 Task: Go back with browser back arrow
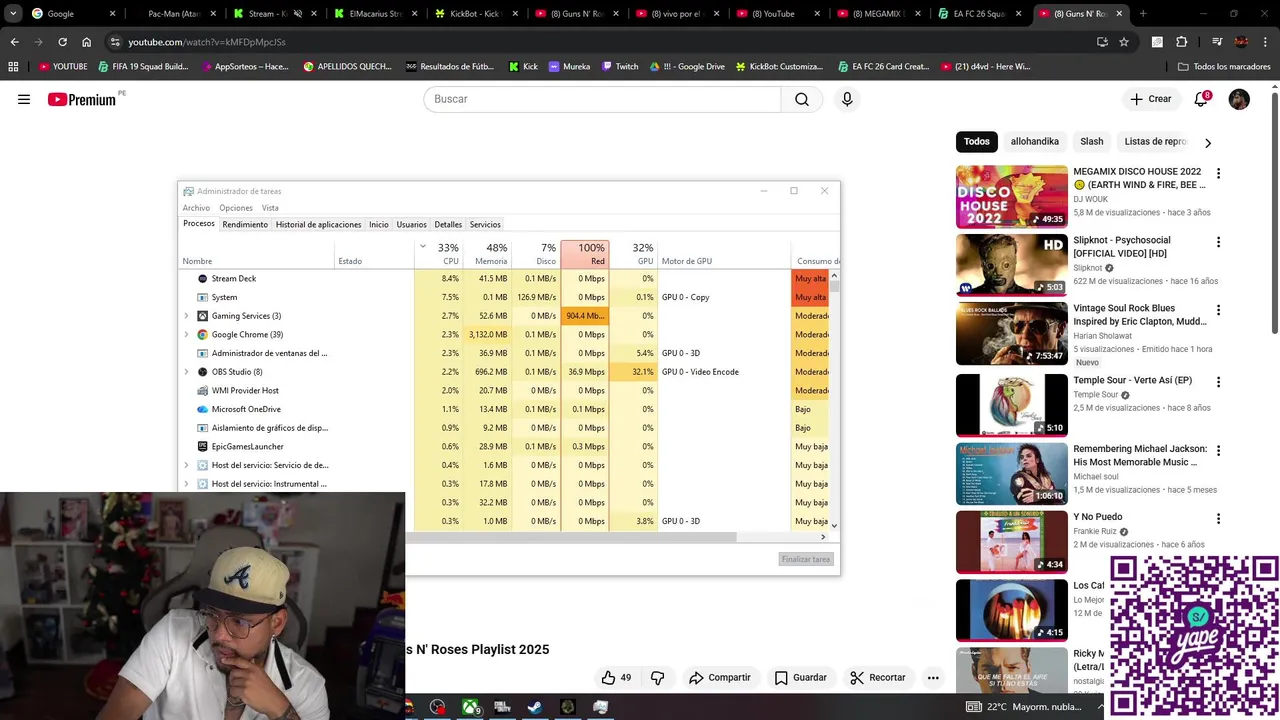[x=14, y=42]
